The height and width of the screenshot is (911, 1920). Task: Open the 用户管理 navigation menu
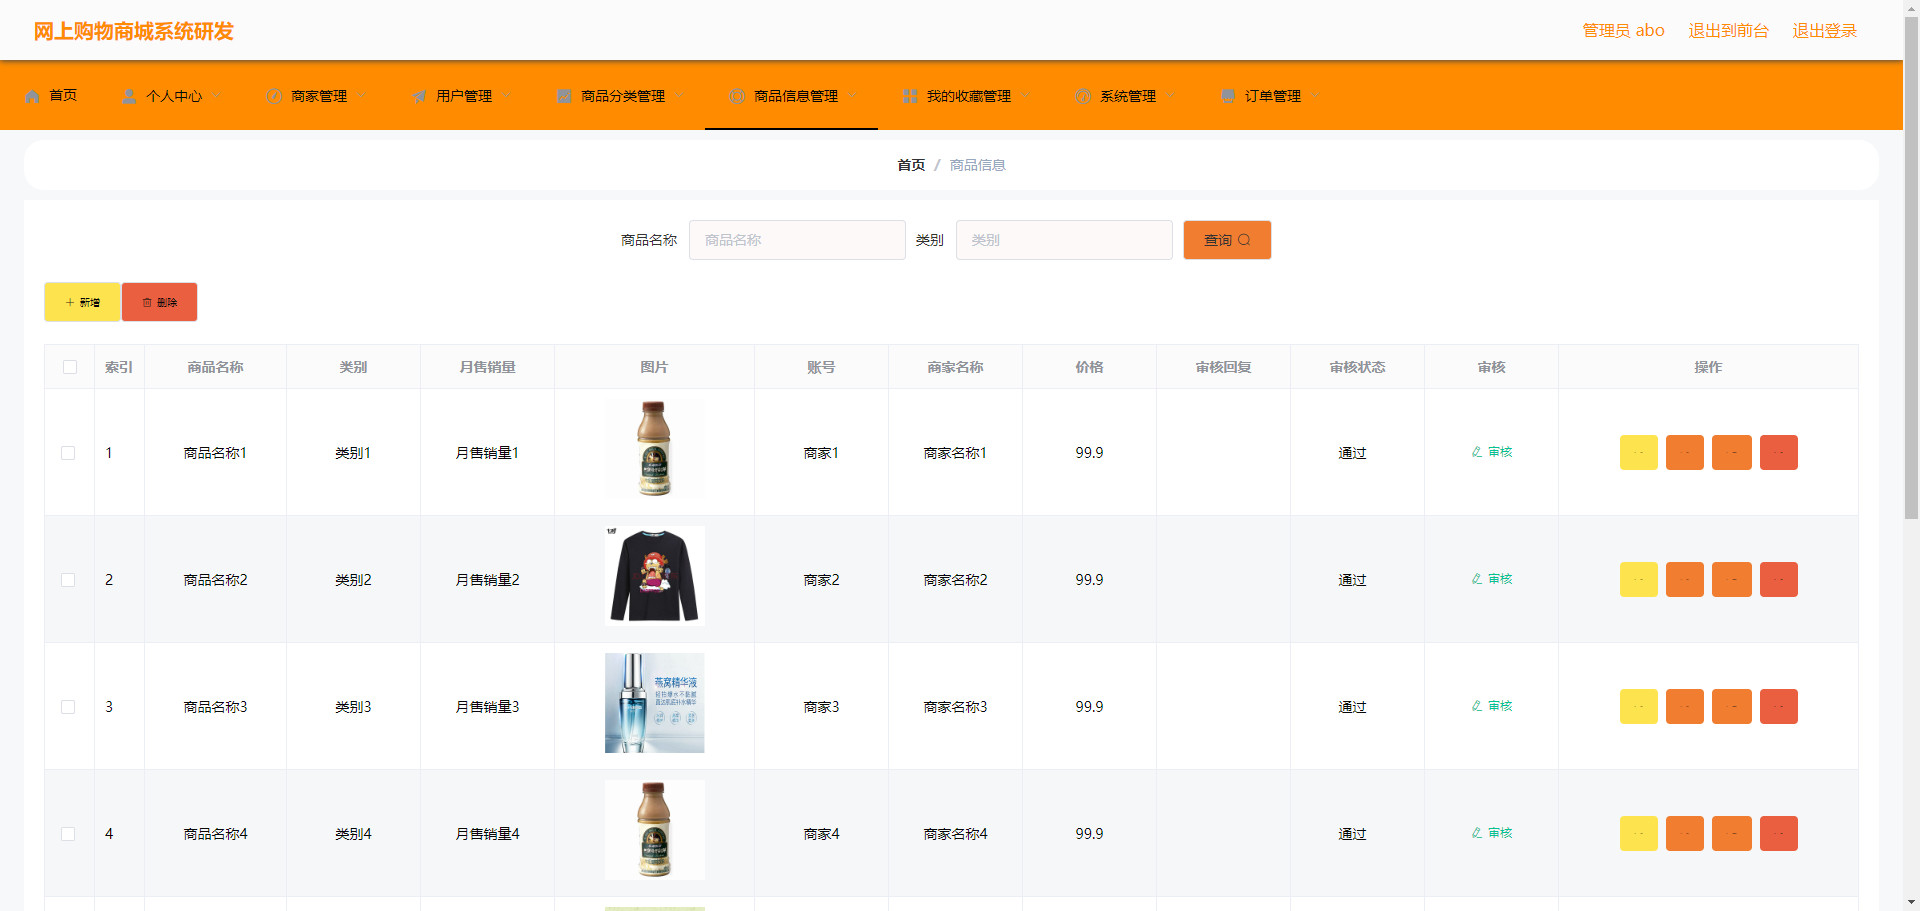click(x=463, y=96)
